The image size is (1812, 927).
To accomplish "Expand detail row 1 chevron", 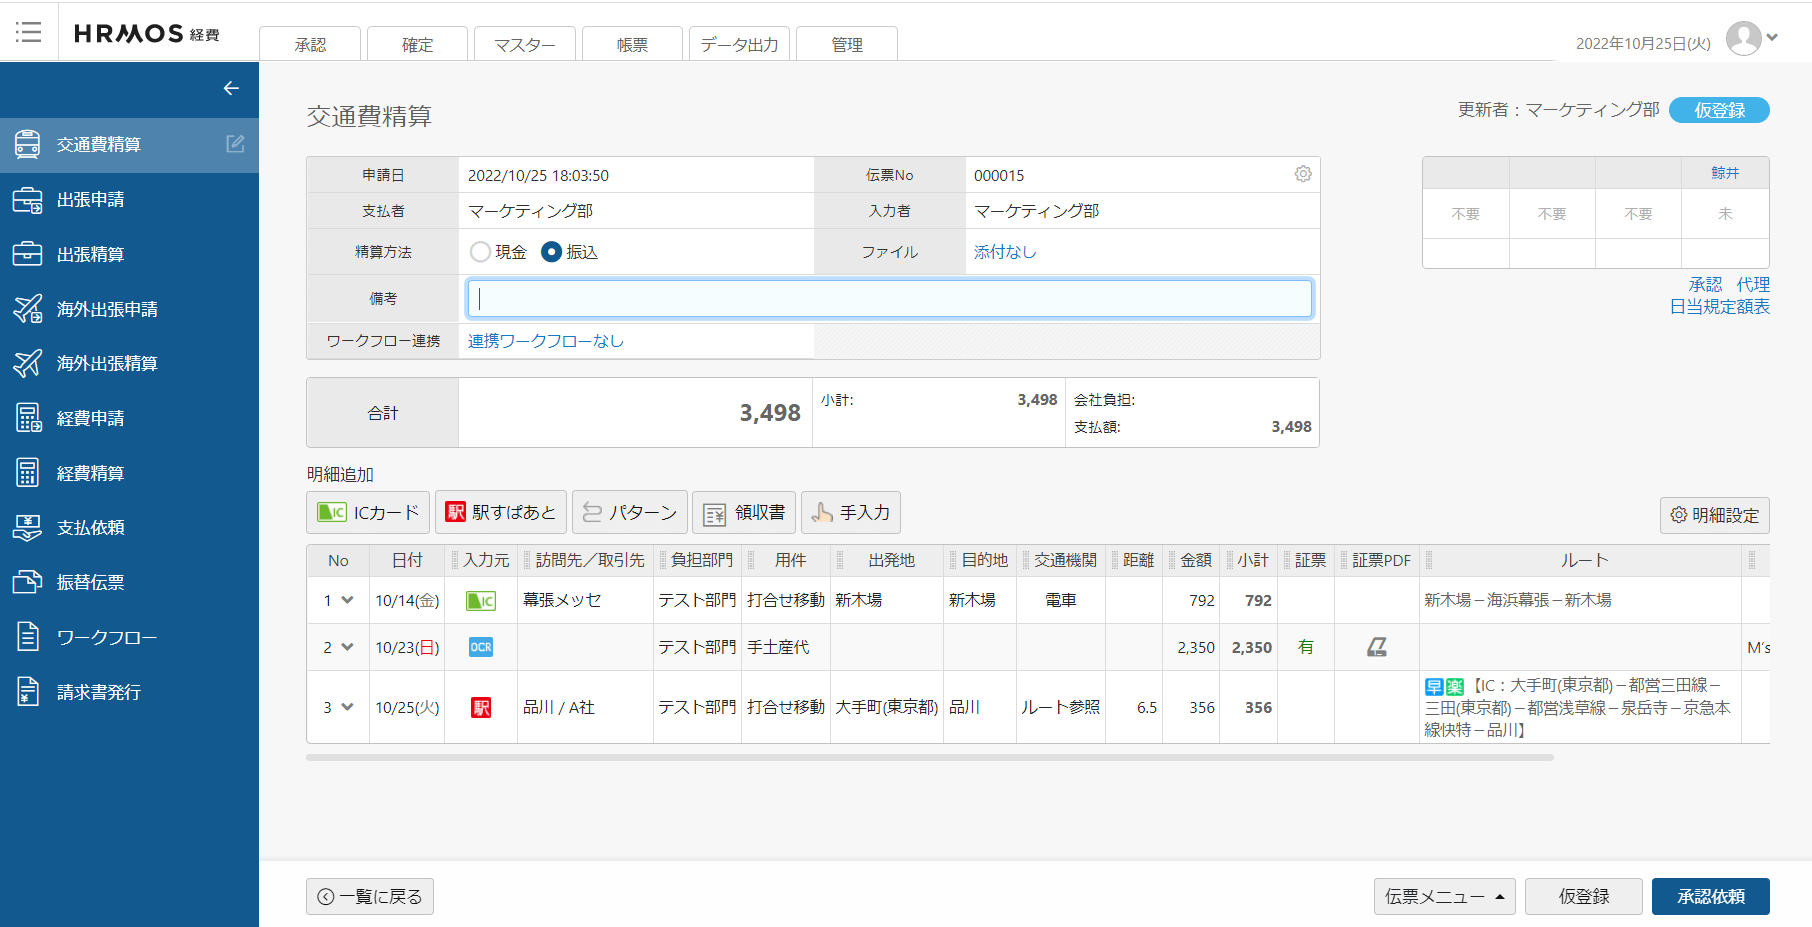I will 345,600.
